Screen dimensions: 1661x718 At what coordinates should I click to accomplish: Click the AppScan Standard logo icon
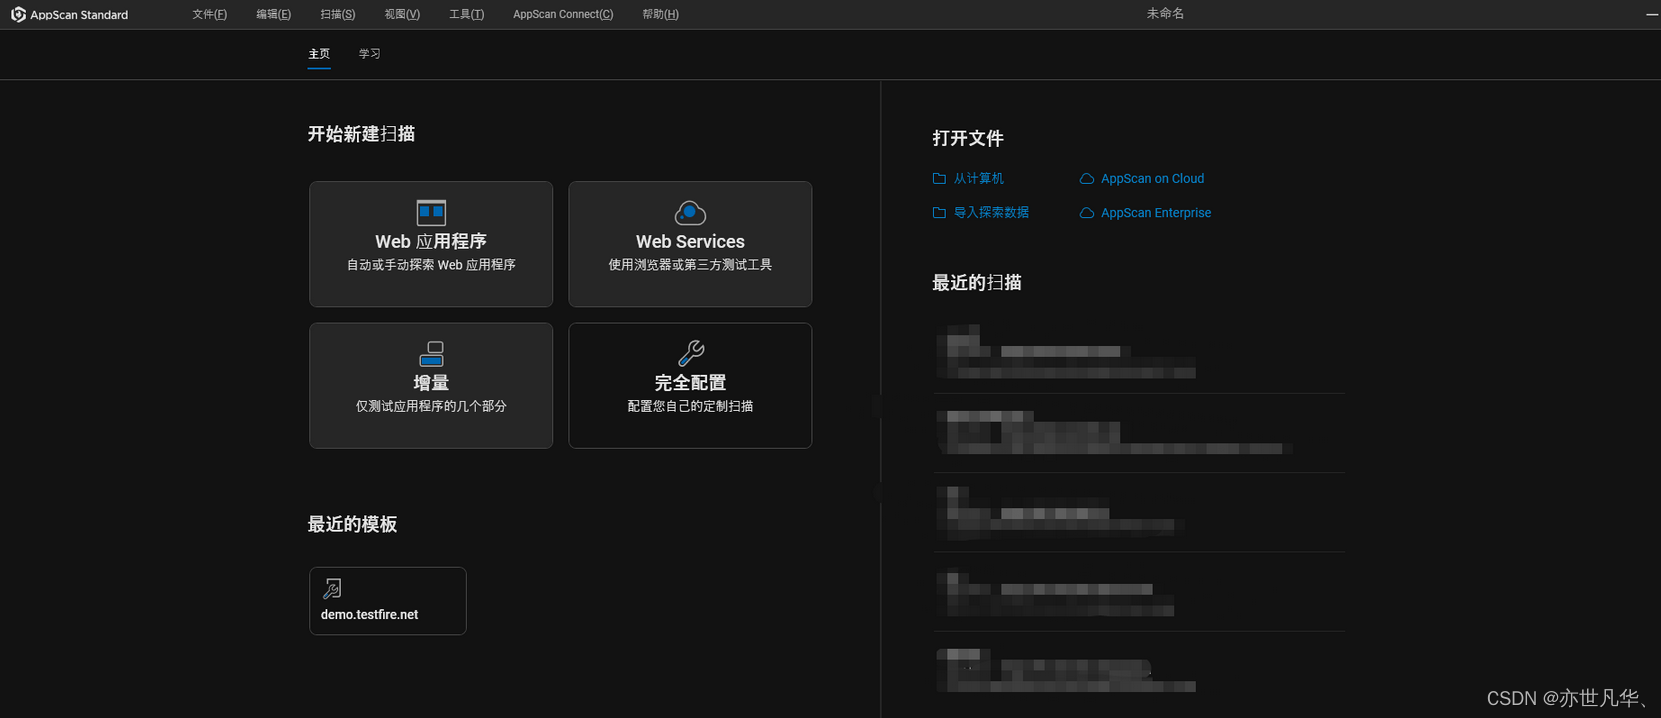click(18, 14)
